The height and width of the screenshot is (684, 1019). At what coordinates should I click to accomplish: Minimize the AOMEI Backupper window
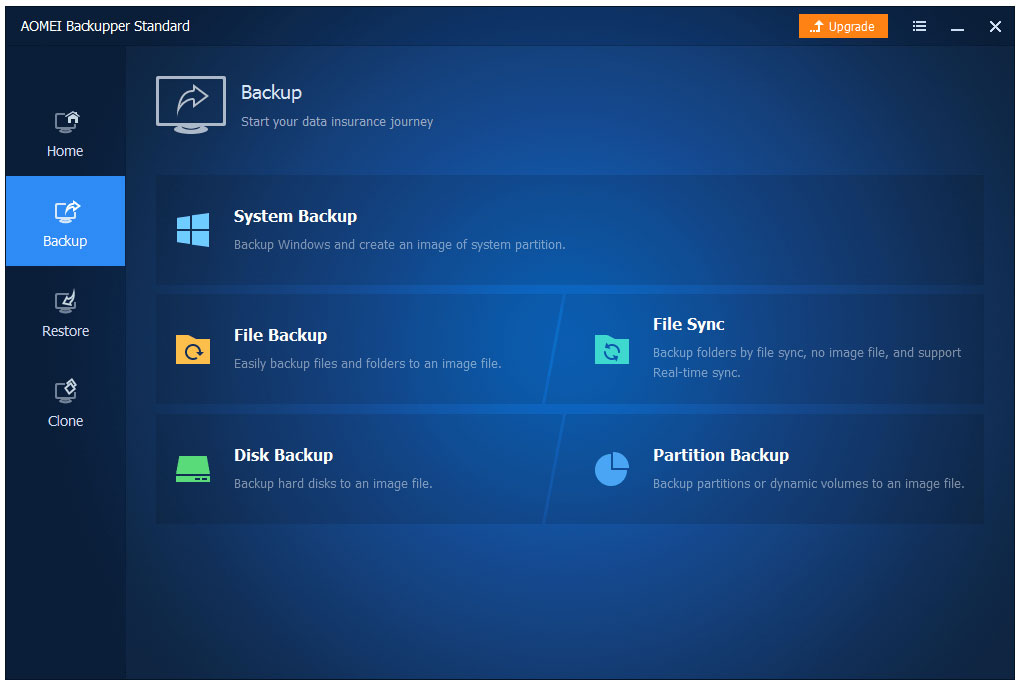pos(957,27)
